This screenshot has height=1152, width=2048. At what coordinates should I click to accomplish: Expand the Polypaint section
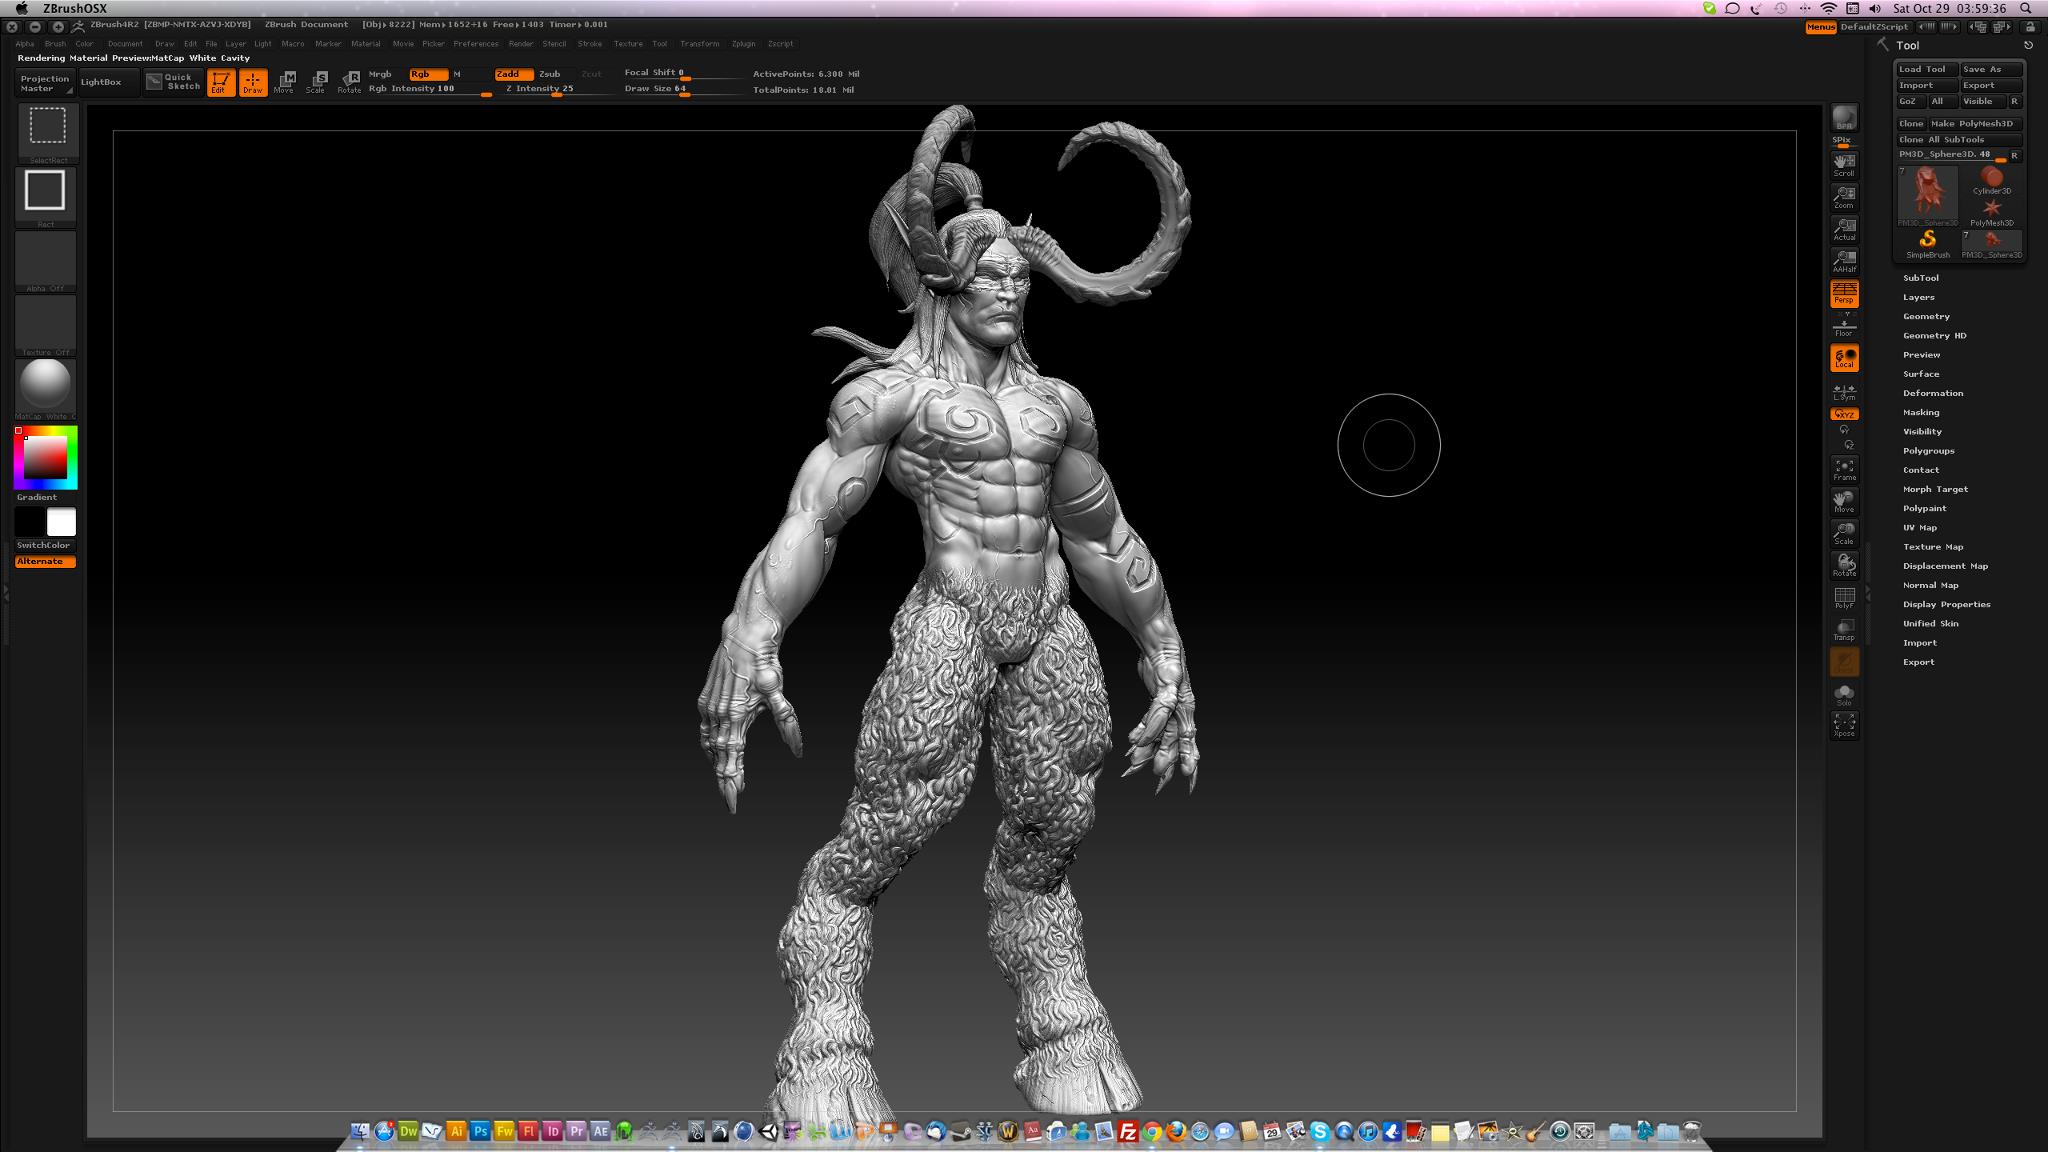click(x=1924, y=508)
